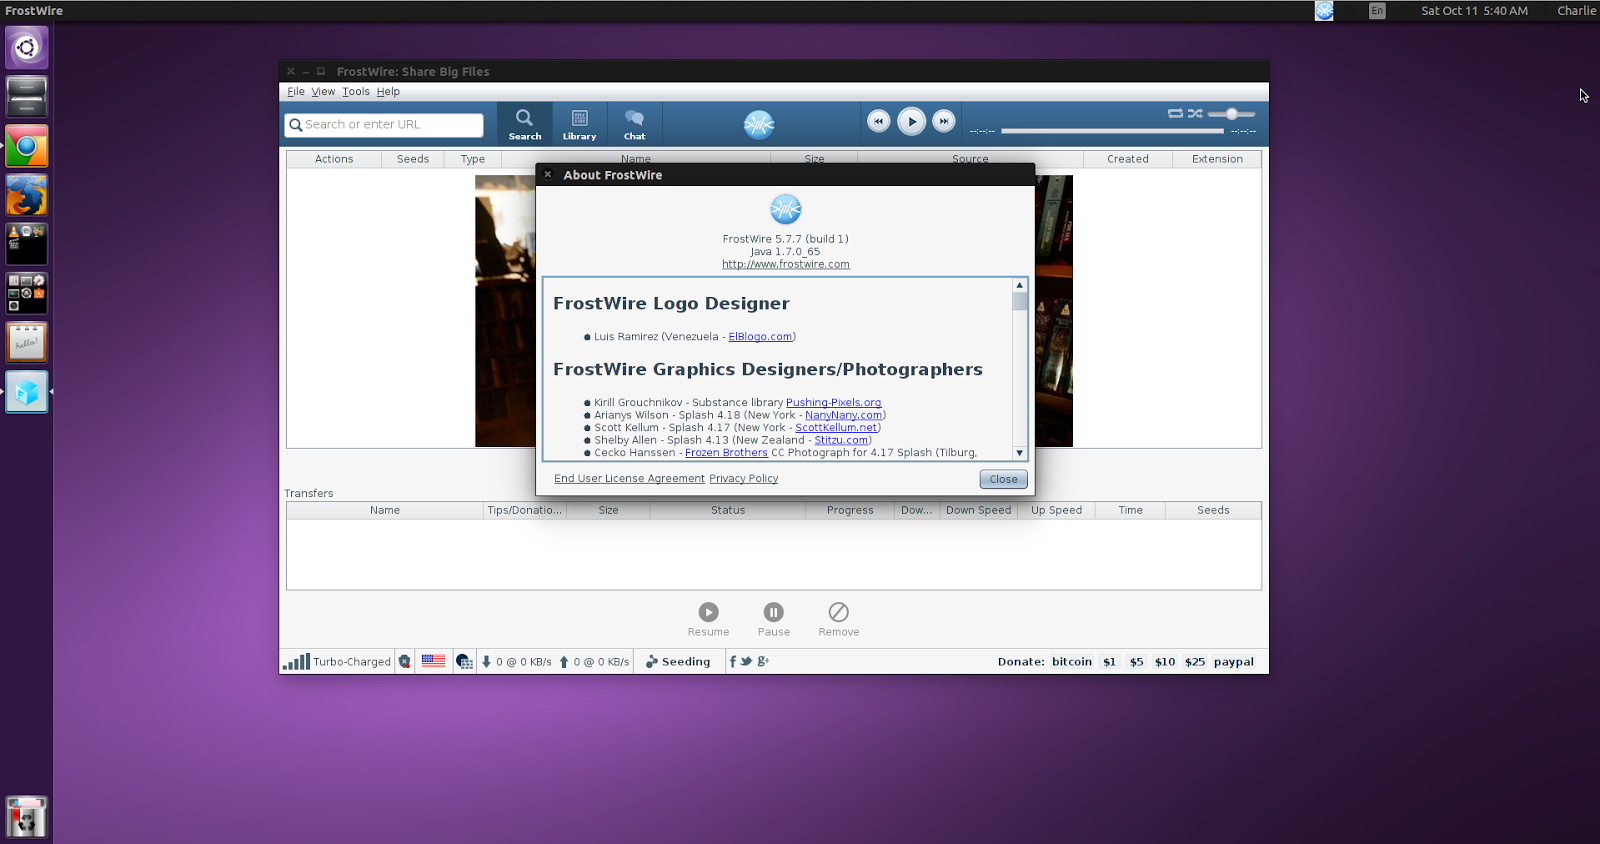Open the ScottKellum.net link
The height and width of the screenshot is (844, 1600).
[x=836, y=428]
